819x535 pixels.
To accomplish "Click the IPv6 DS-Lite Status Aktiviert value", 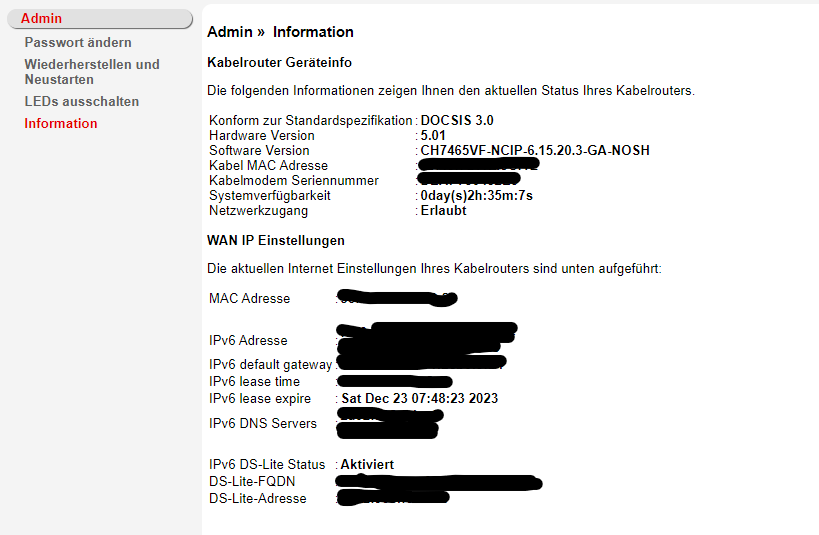I will click(367, 464).
